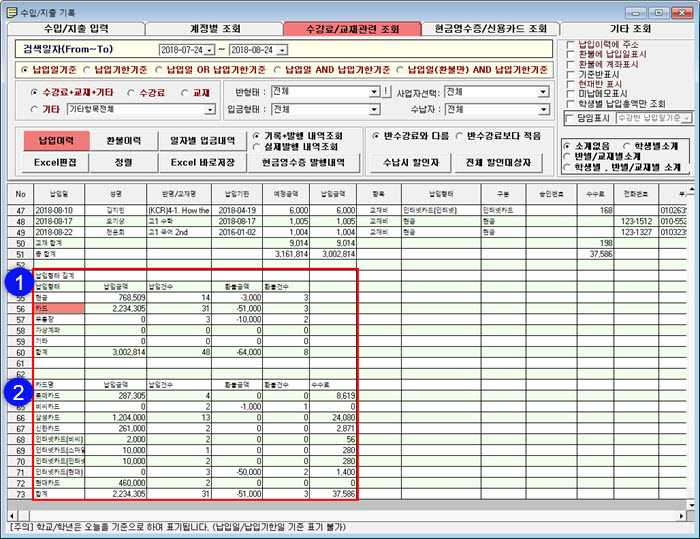
Task: Click the 현금영수증 발행내역 button
Action: [x=303, y=161]
